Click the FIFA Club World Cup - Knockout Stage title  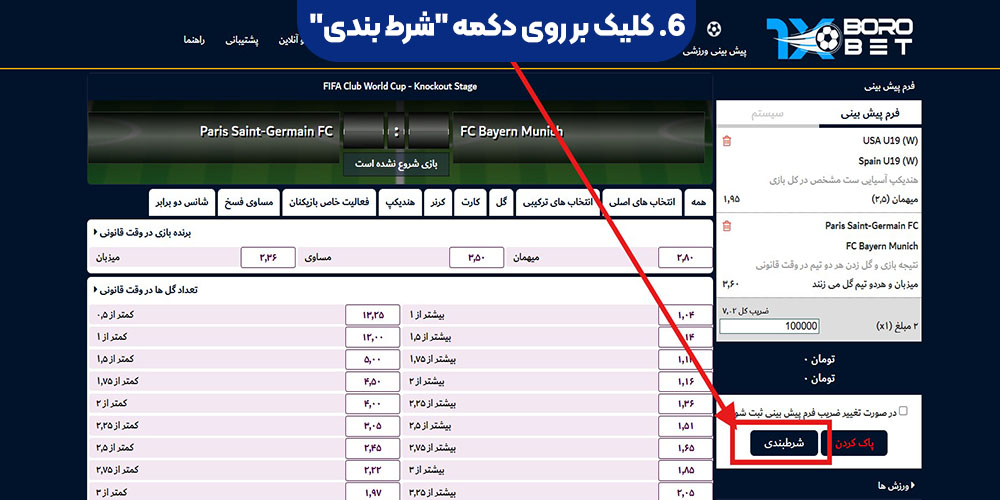click(x=400, y=86)
